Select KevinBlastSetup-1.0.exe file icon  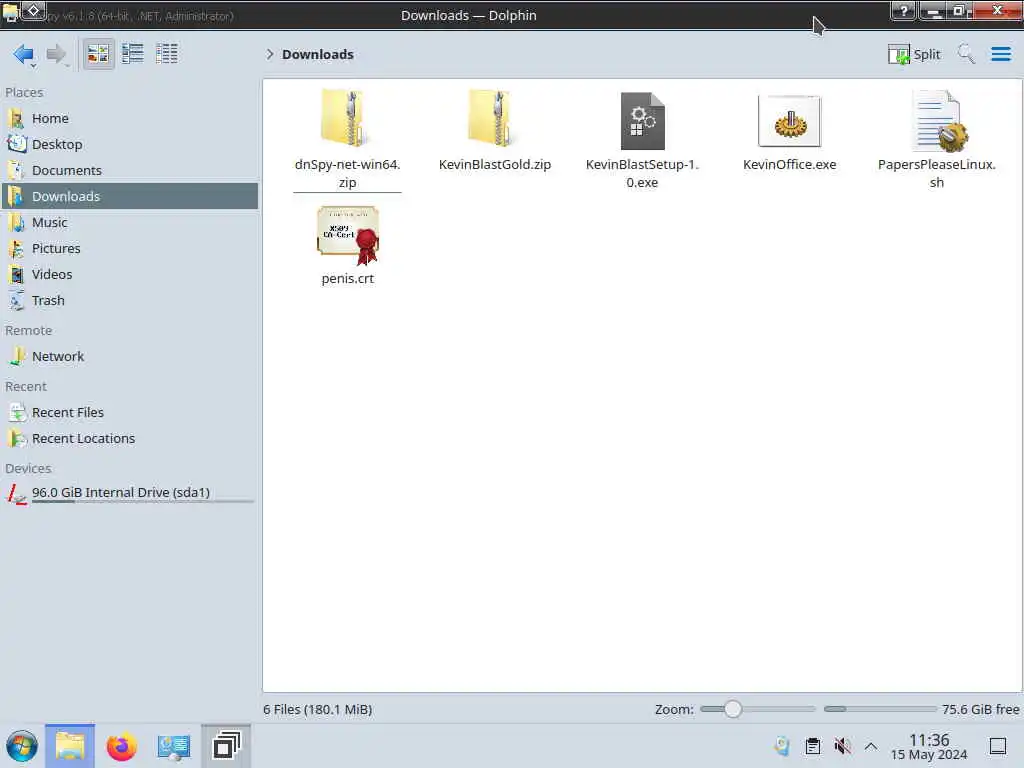pyautogui.click(x=642, y=121)
